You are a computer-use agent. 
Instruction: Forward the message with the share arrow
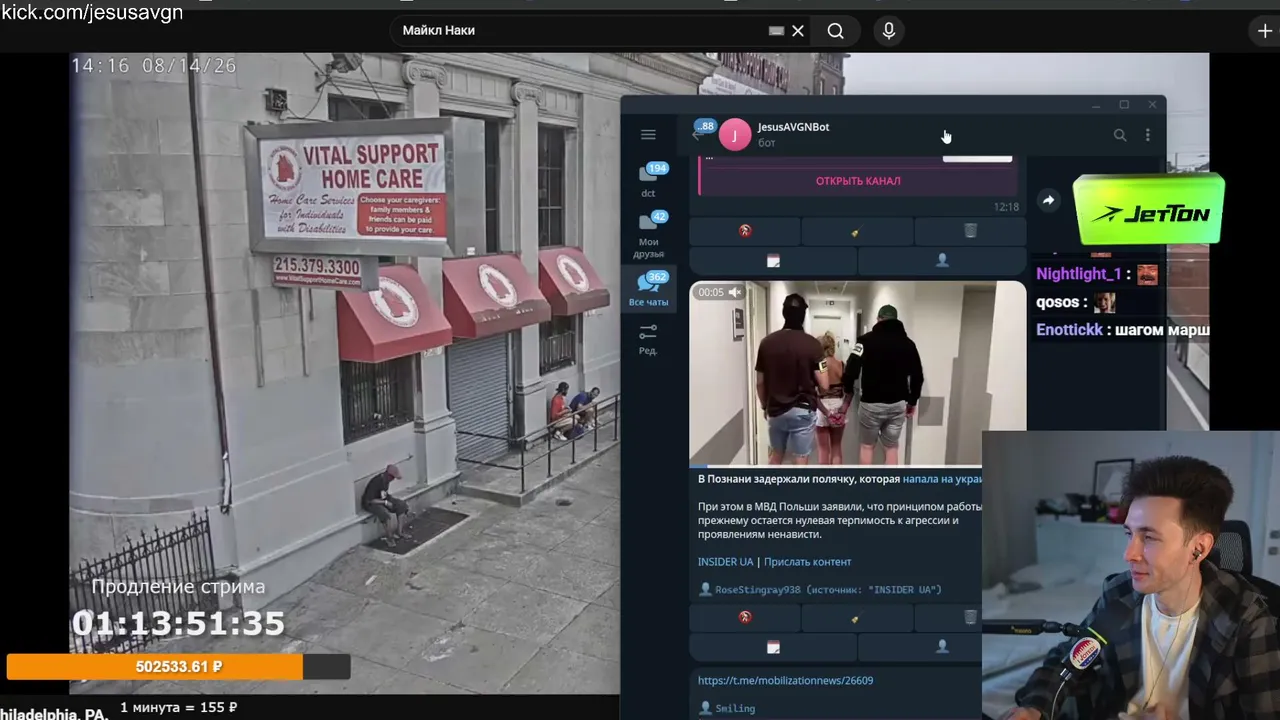[1048, 200]
